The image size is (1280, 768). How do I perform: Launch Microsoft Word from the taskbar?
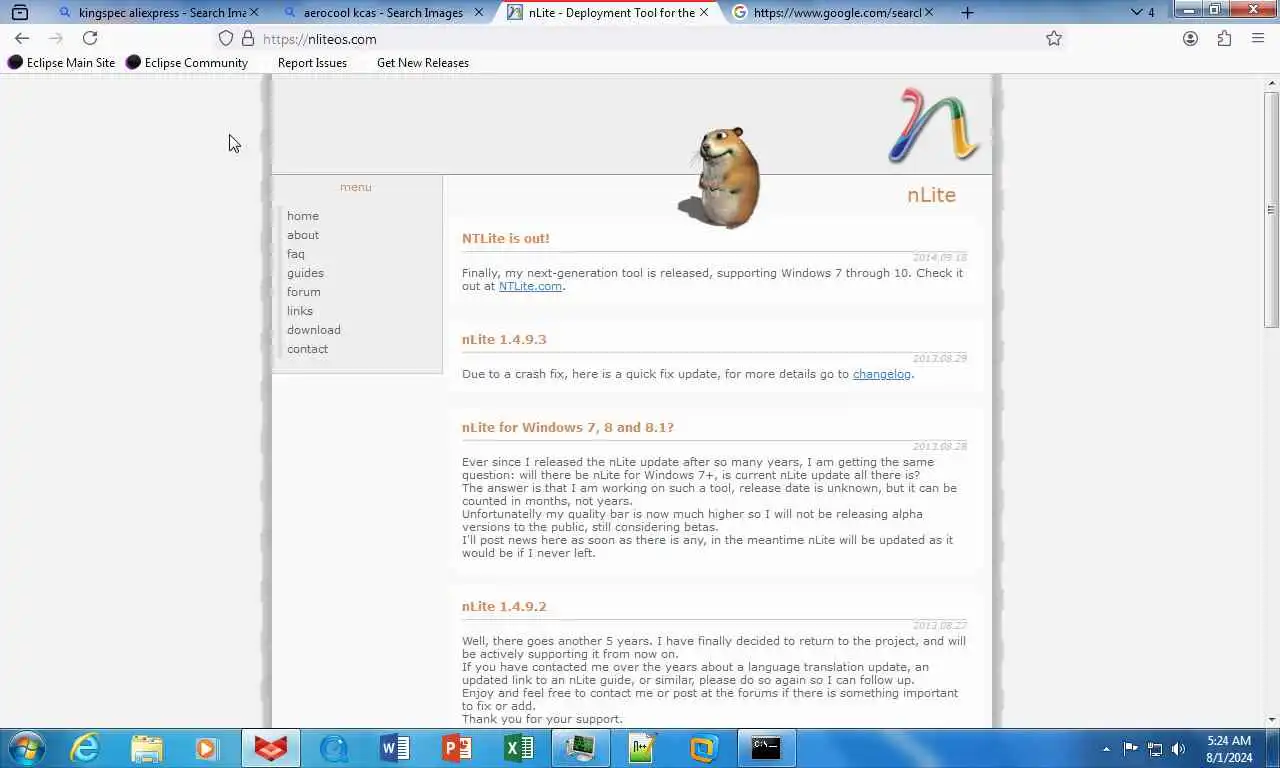[395, 748]
